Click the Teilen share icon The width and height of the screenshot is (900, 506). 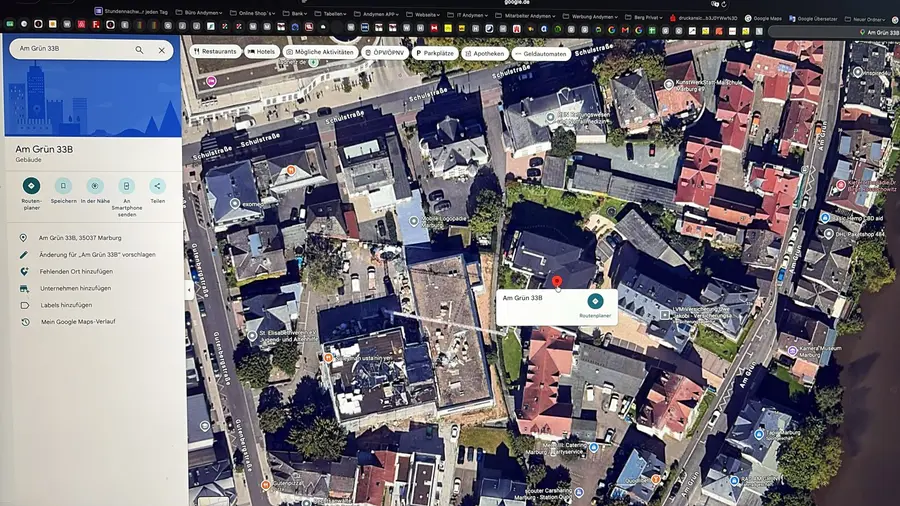click(157, 186)
